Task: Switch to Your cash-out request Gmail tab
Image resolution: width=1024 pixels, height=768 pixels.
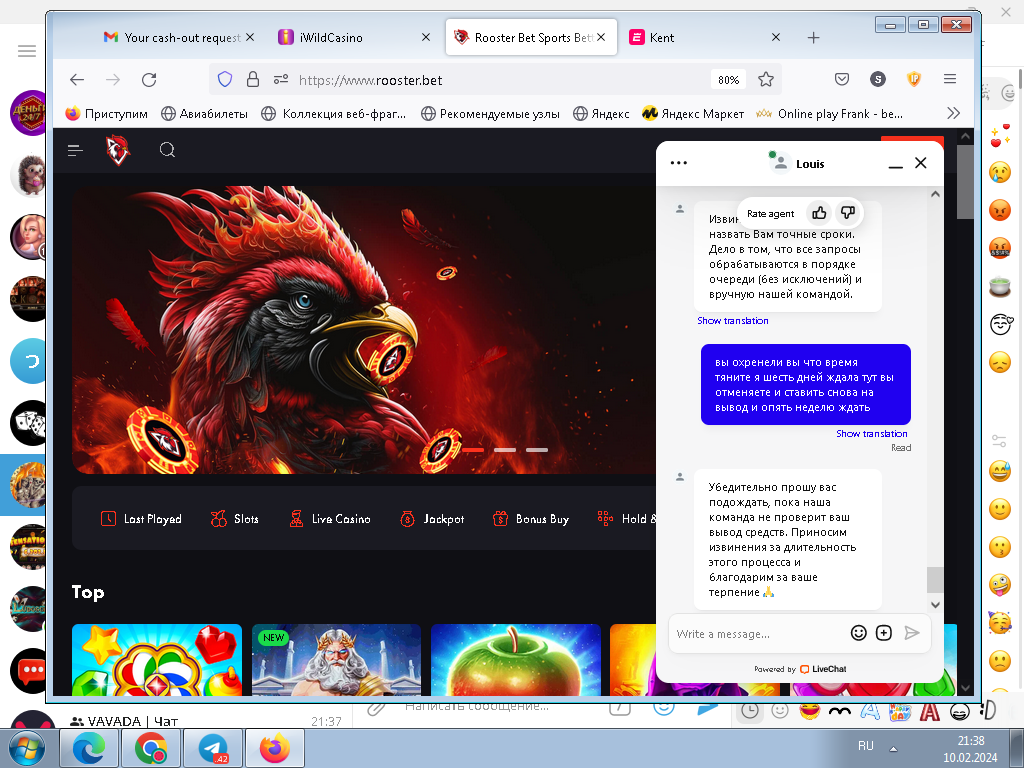Action: point(178,38)
